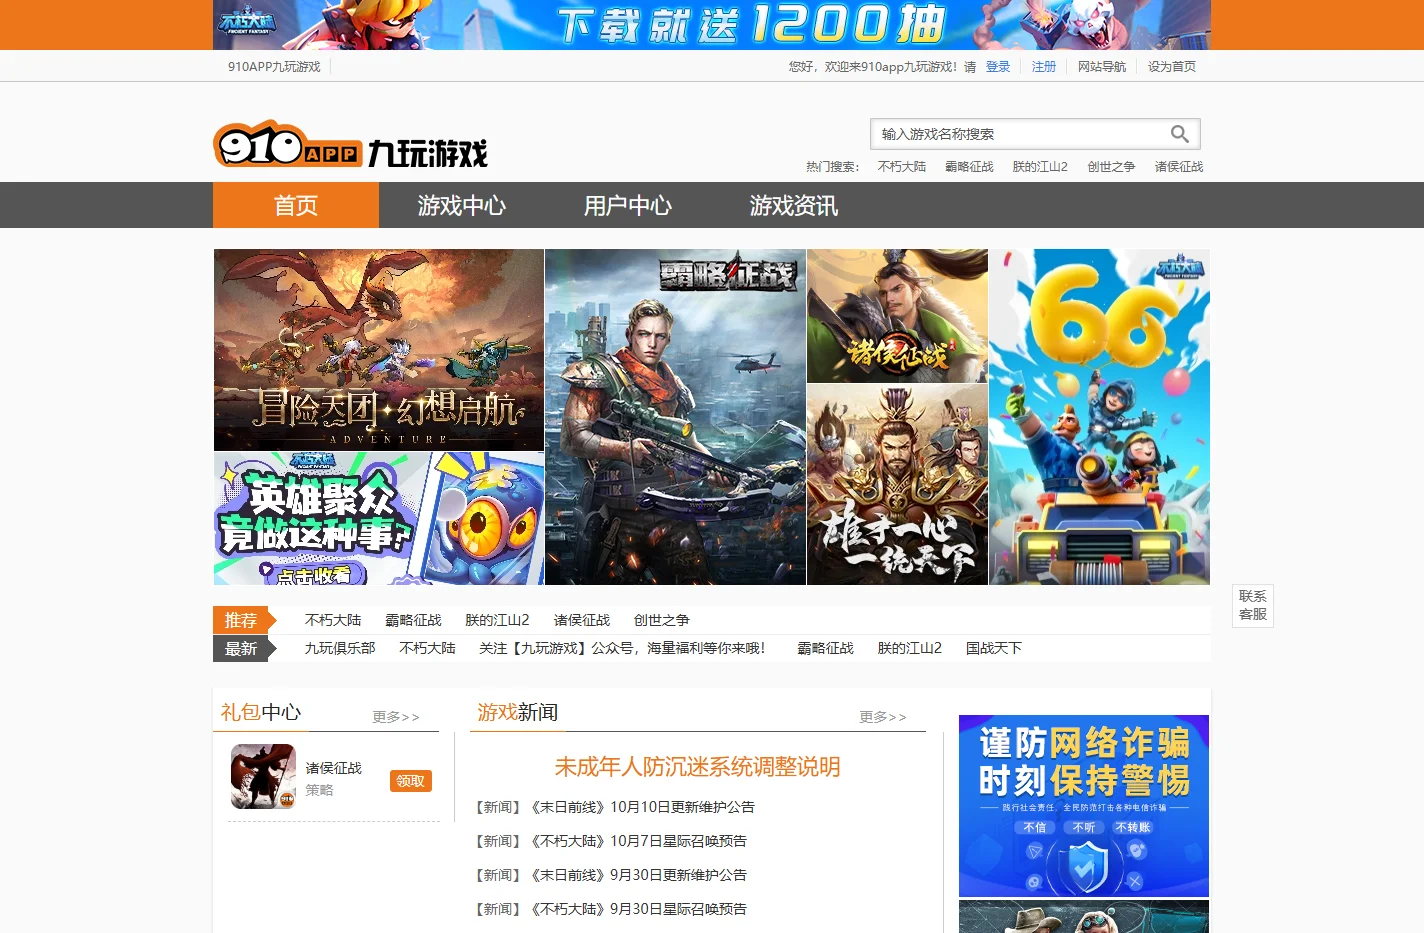
Task: Click 设为首页 in the top bar
Action: [x=1172, y=67]
